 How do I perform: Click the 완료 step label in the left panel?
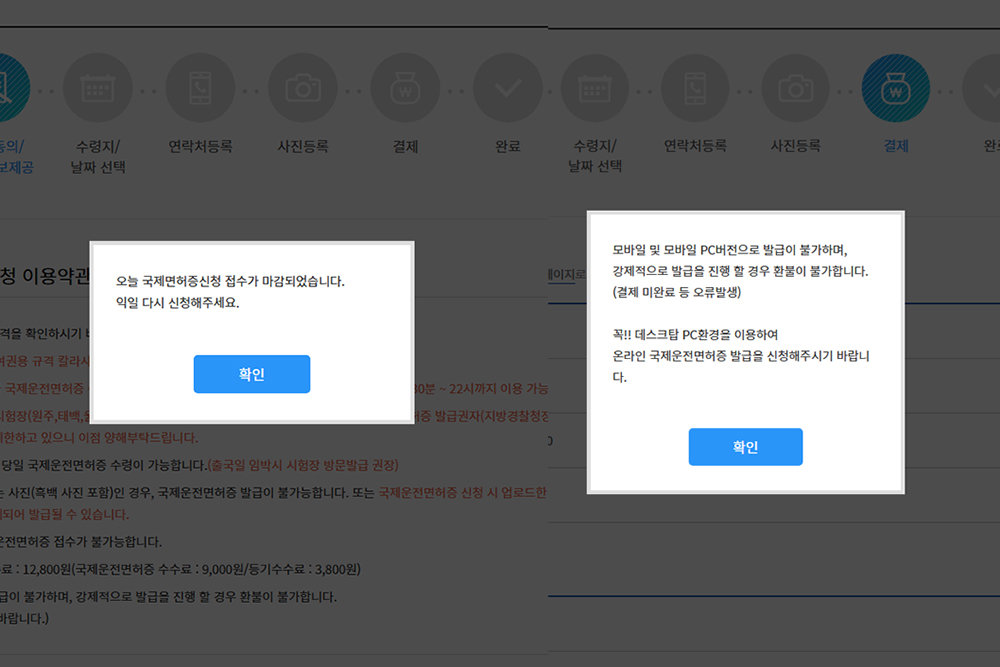tap(508, 146)
